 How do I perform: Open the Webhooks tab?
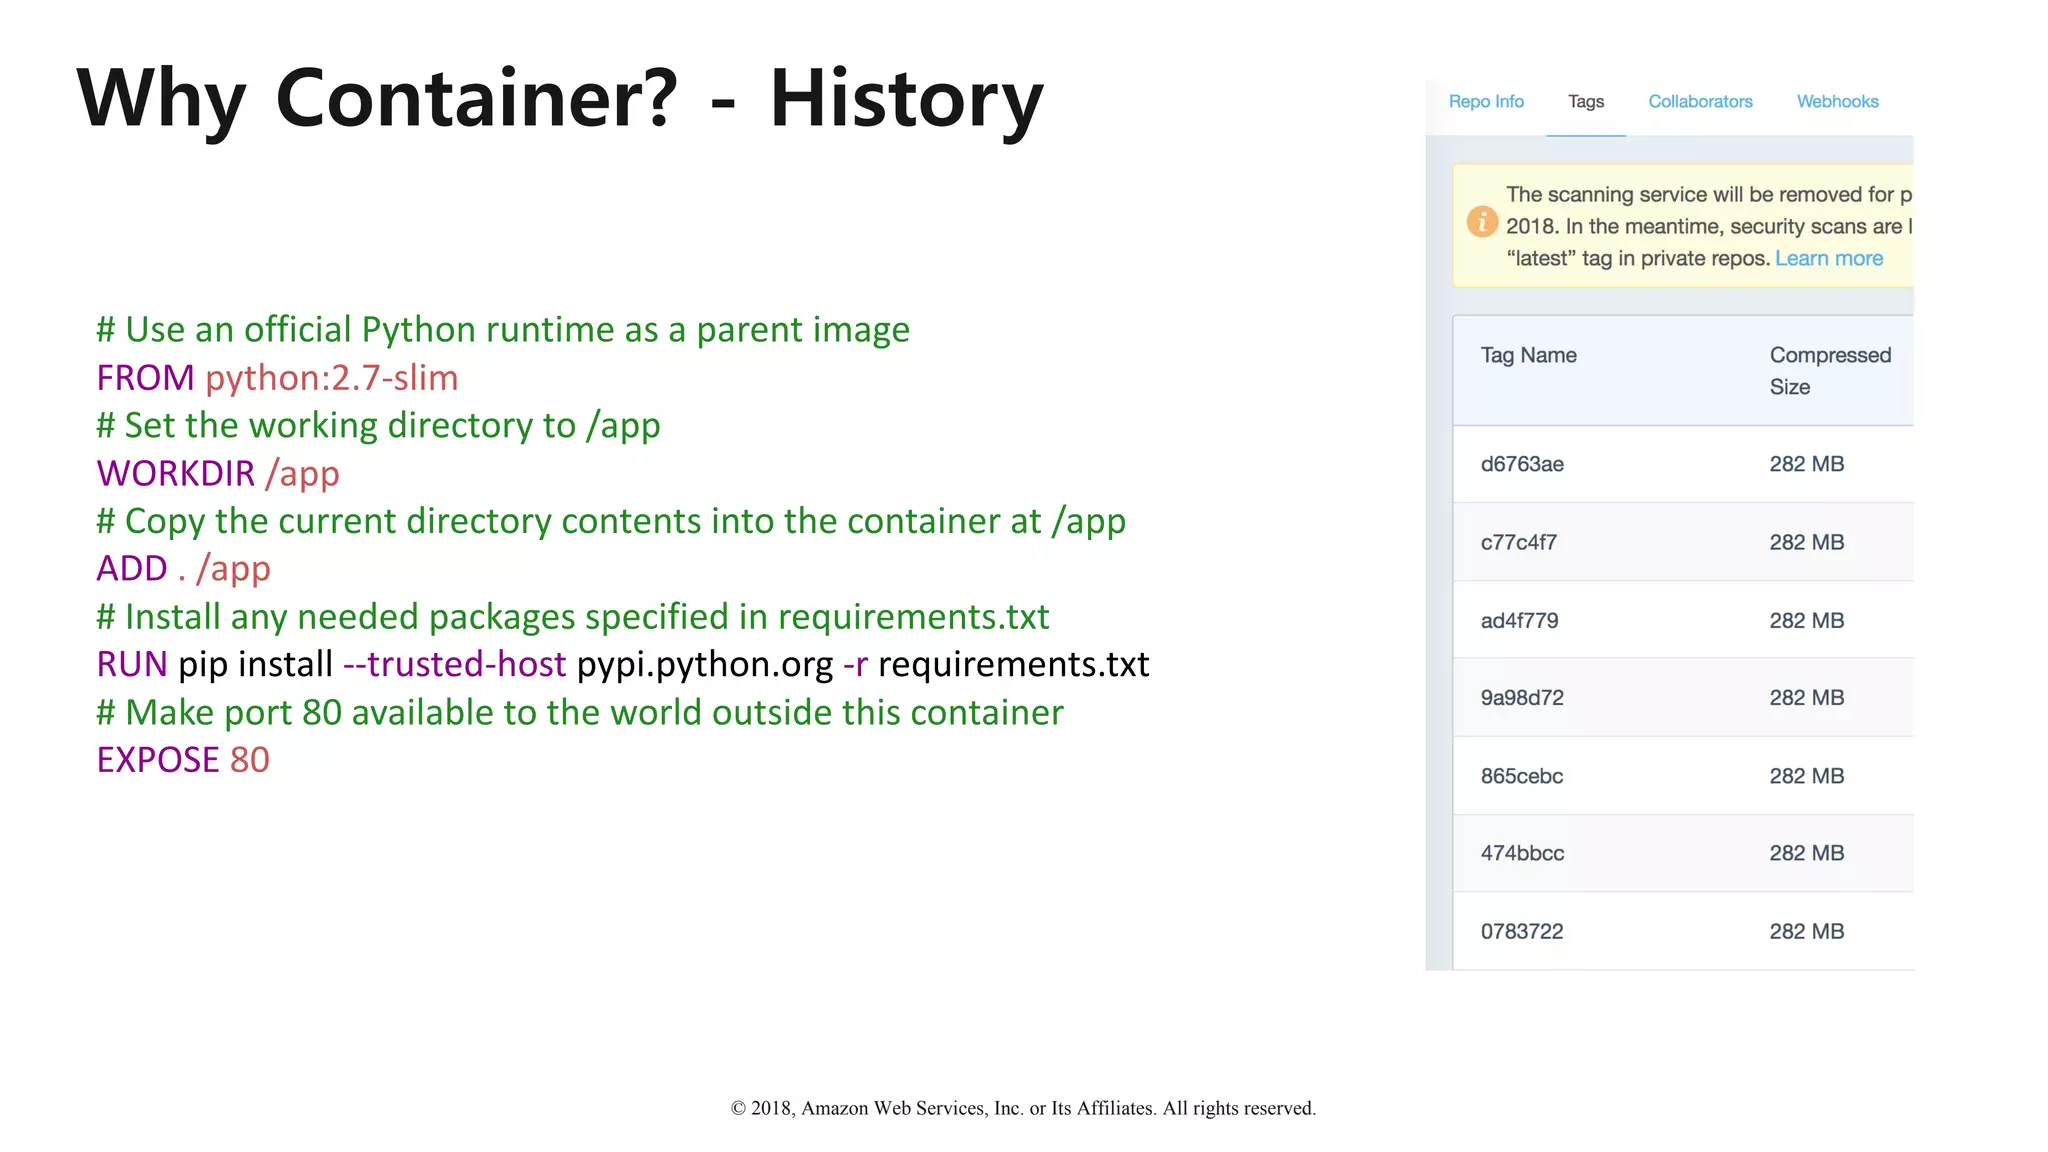[1837, 102]
